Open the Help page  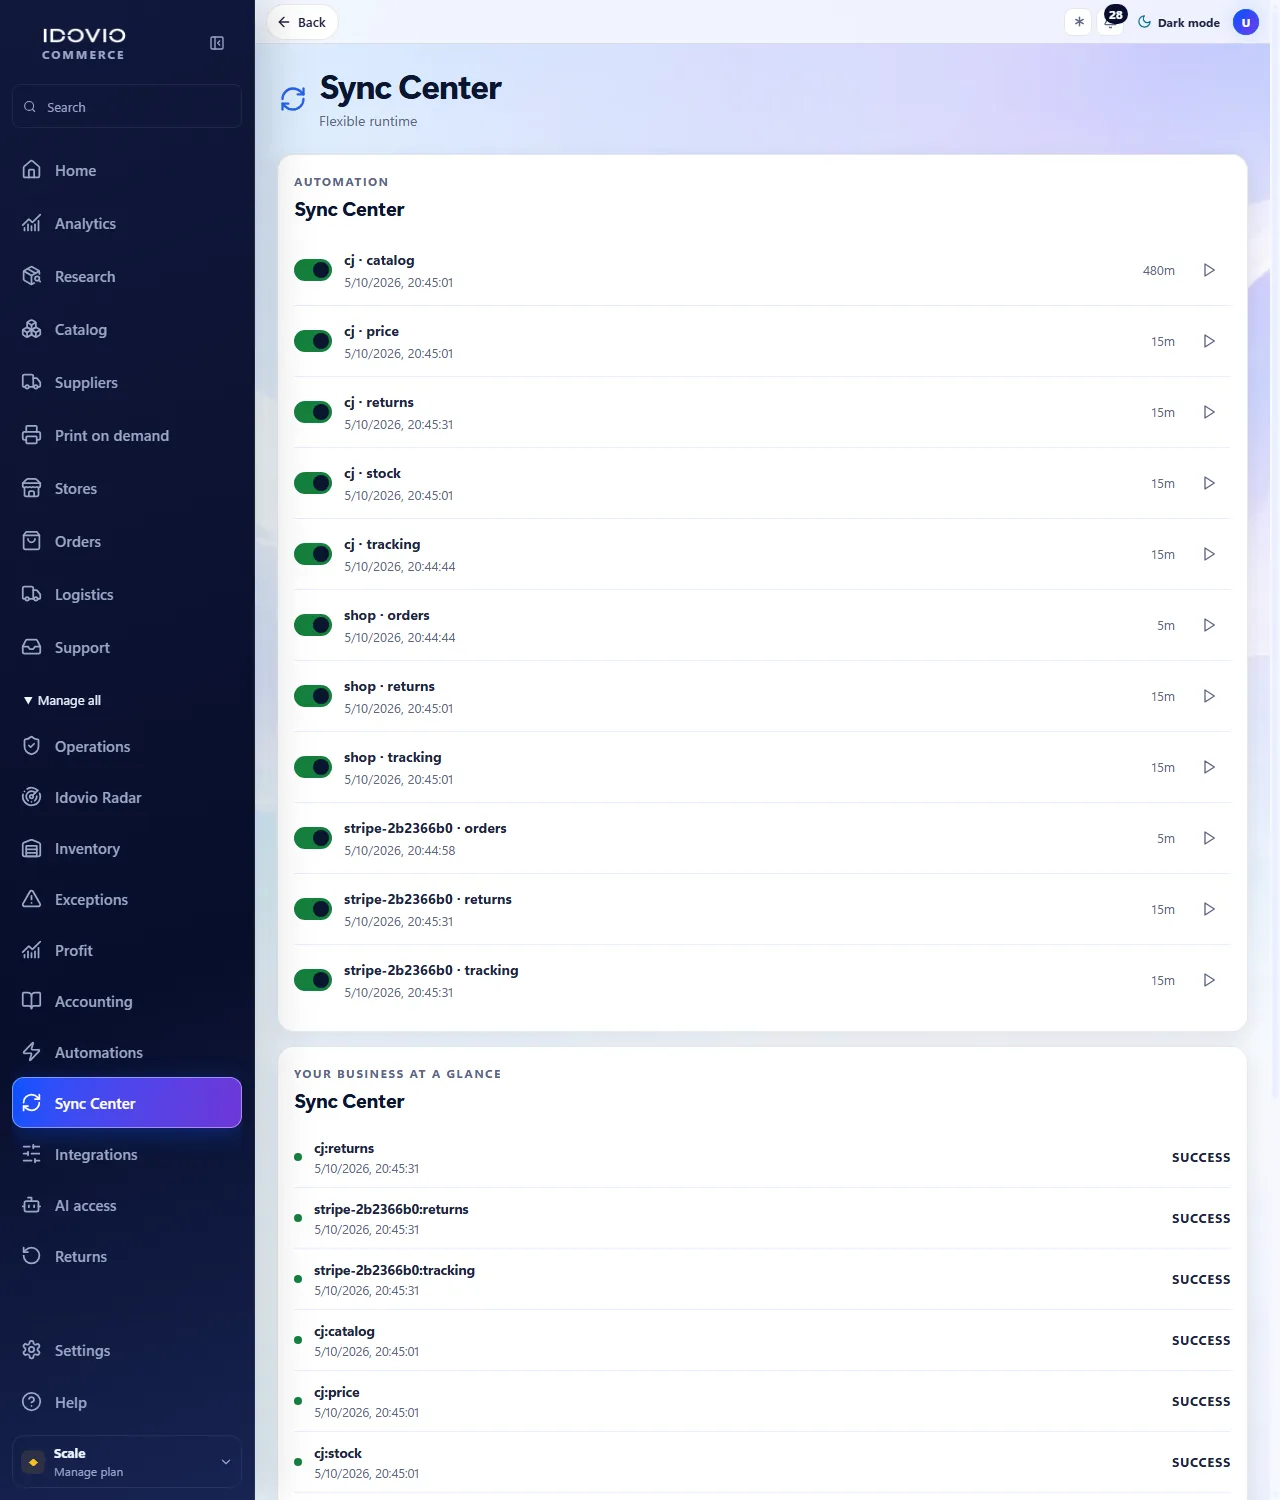click(127, 1402)
